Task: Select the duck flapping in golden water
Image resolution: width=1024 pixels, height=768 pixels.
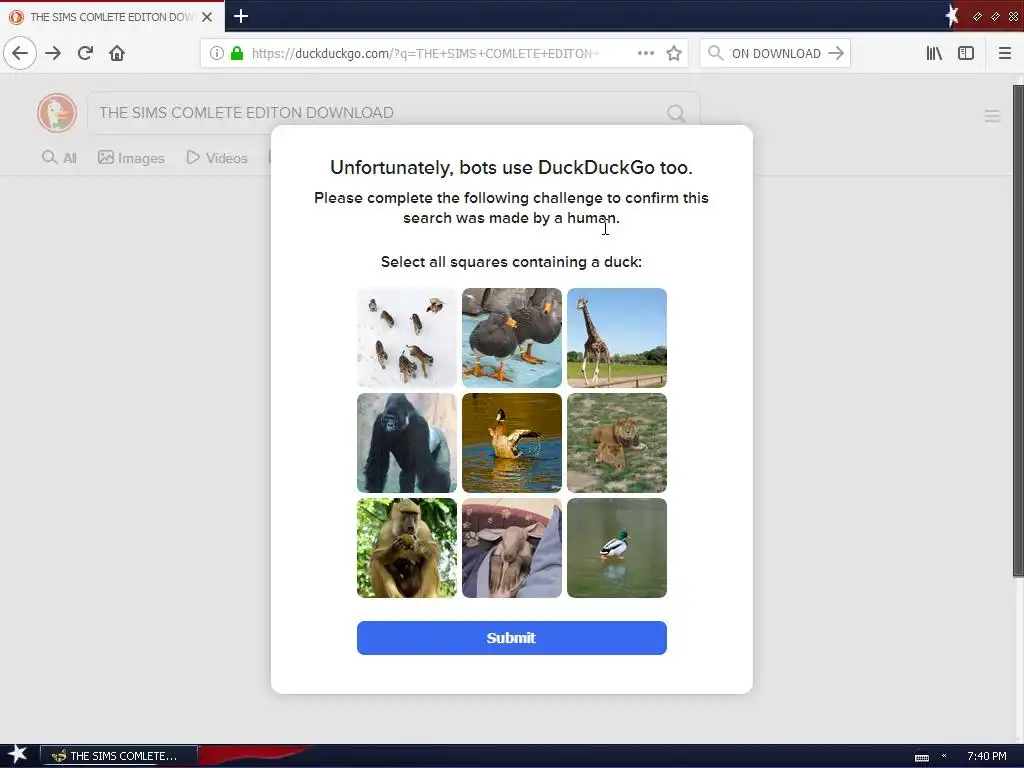Action: 512,443
